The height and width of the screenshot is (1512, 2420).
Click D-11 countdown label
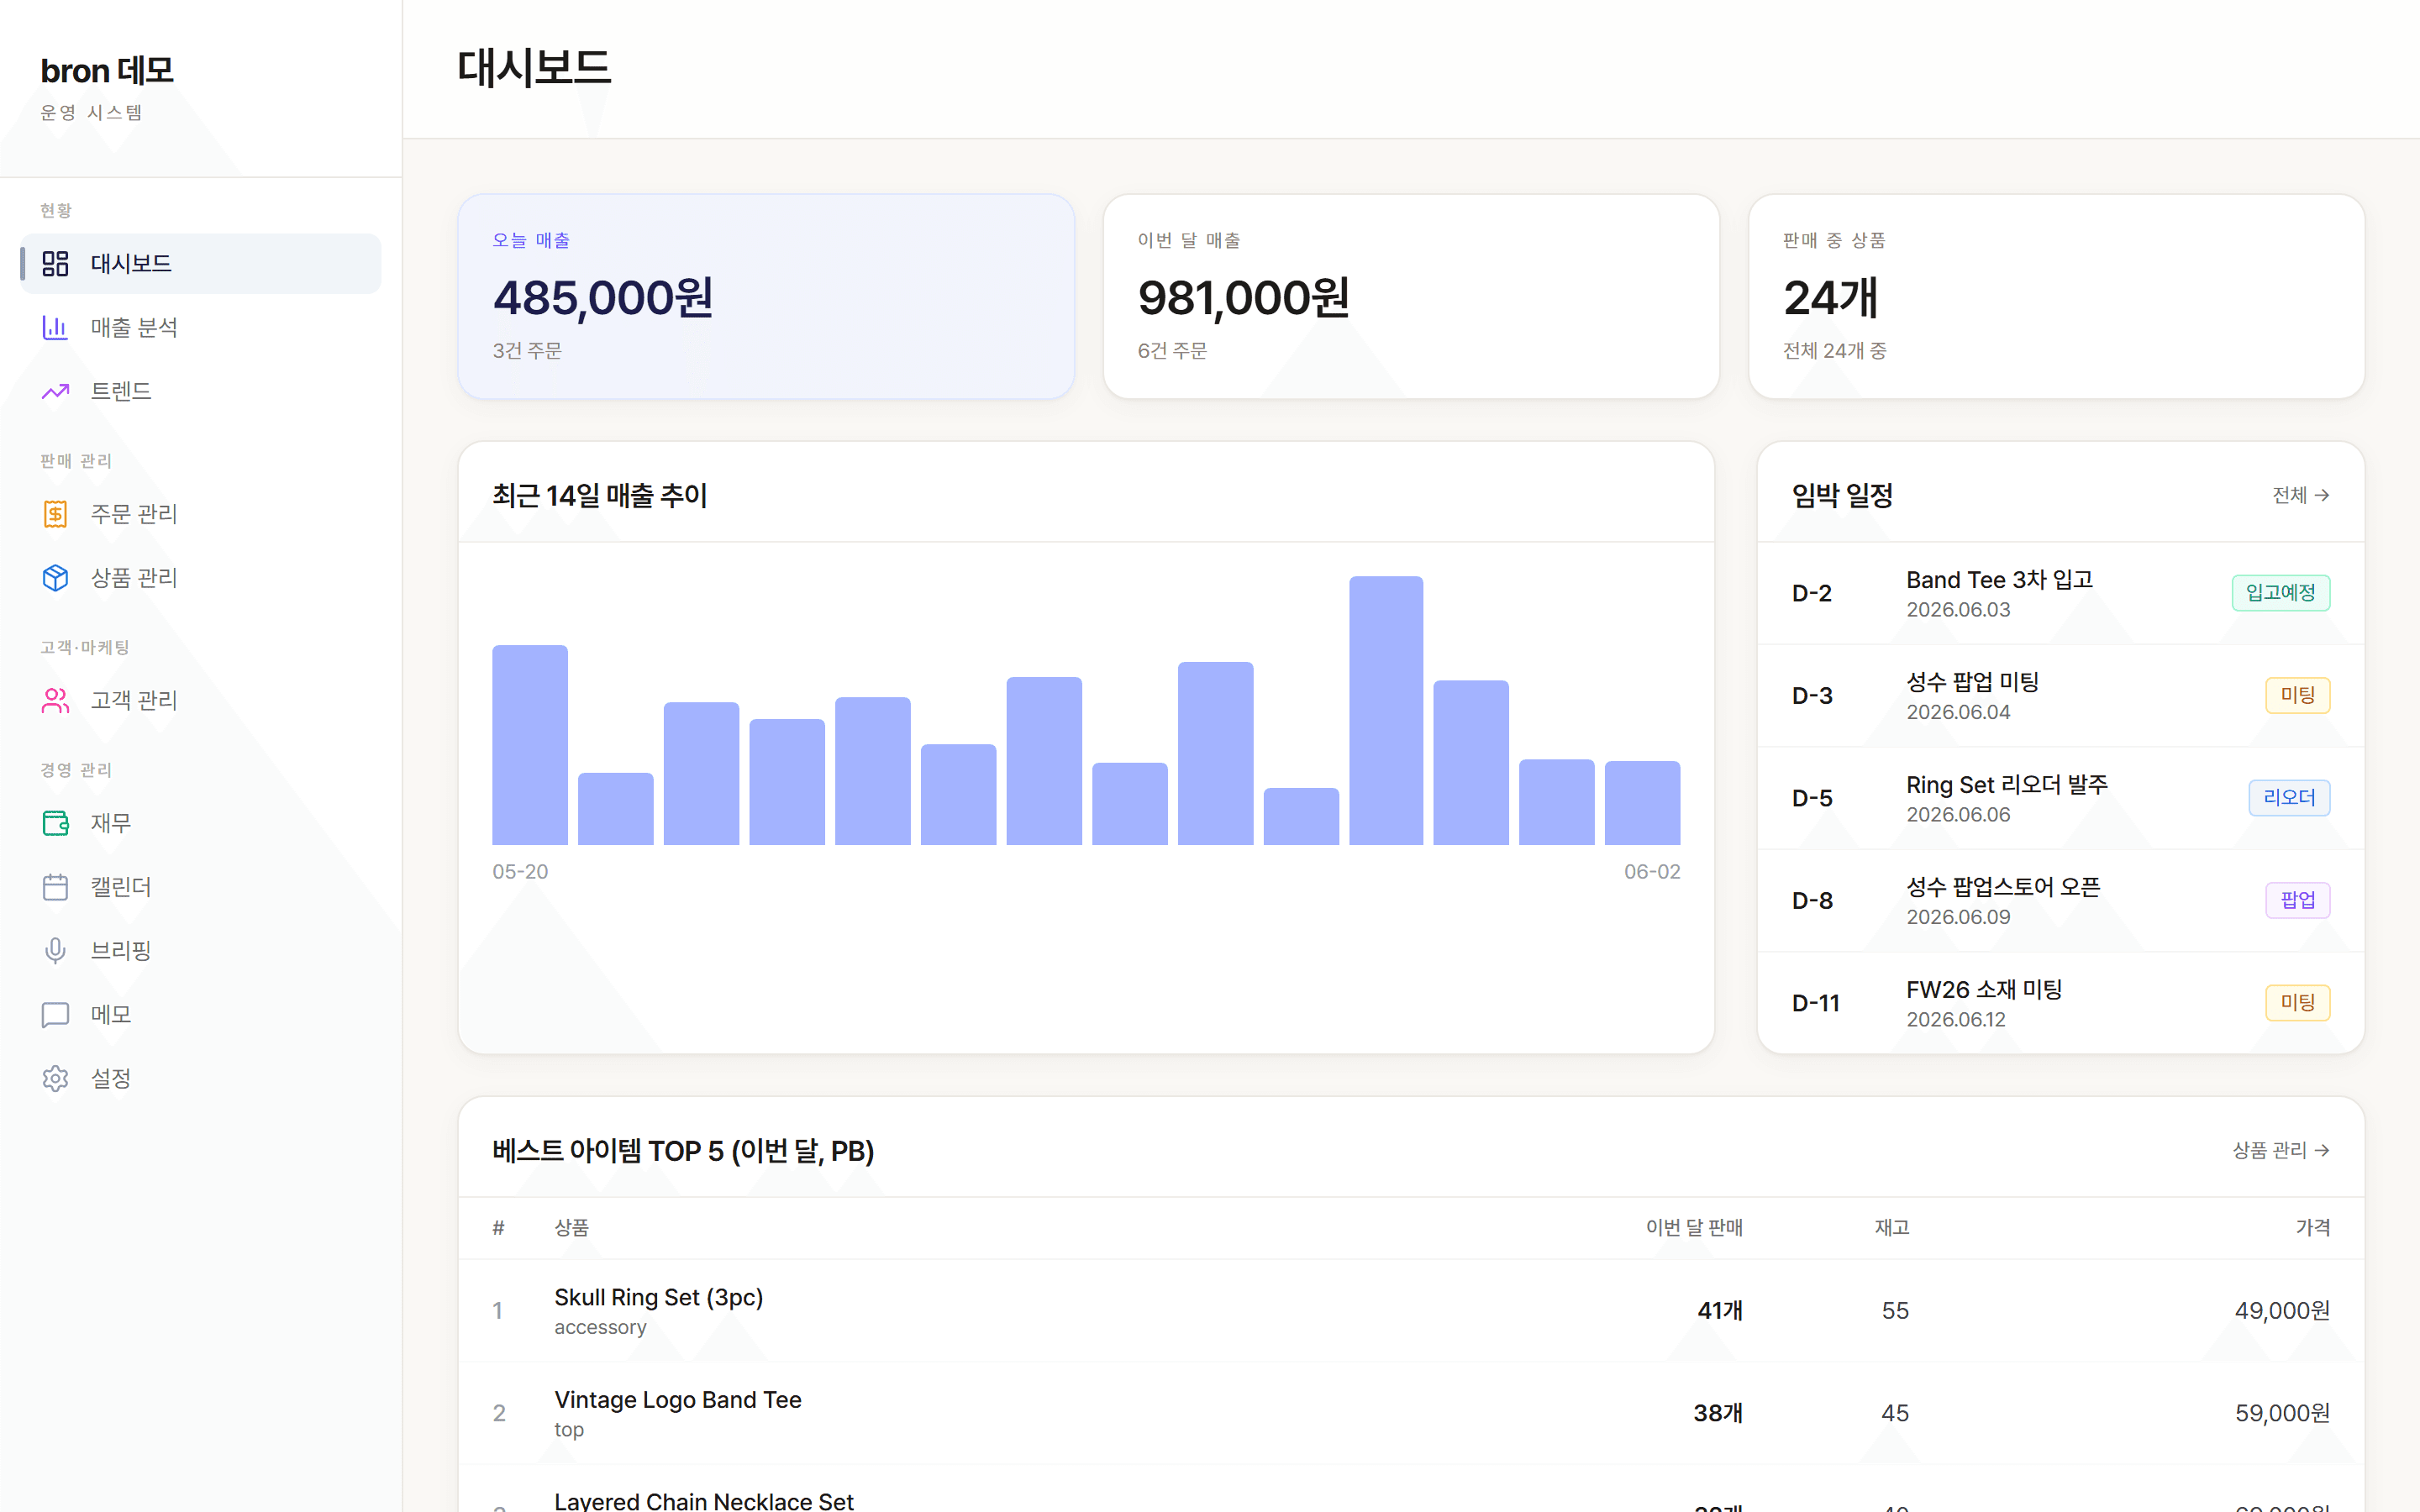click(x=1815, y=1003)
